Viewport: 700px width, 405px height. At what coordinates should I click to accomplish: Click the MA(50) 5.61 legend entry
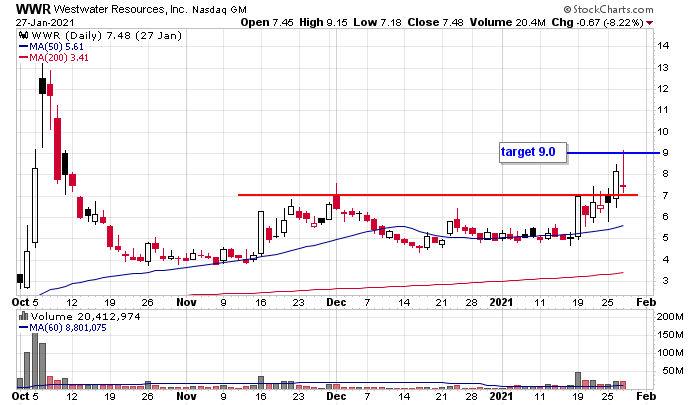coord(51,46)
